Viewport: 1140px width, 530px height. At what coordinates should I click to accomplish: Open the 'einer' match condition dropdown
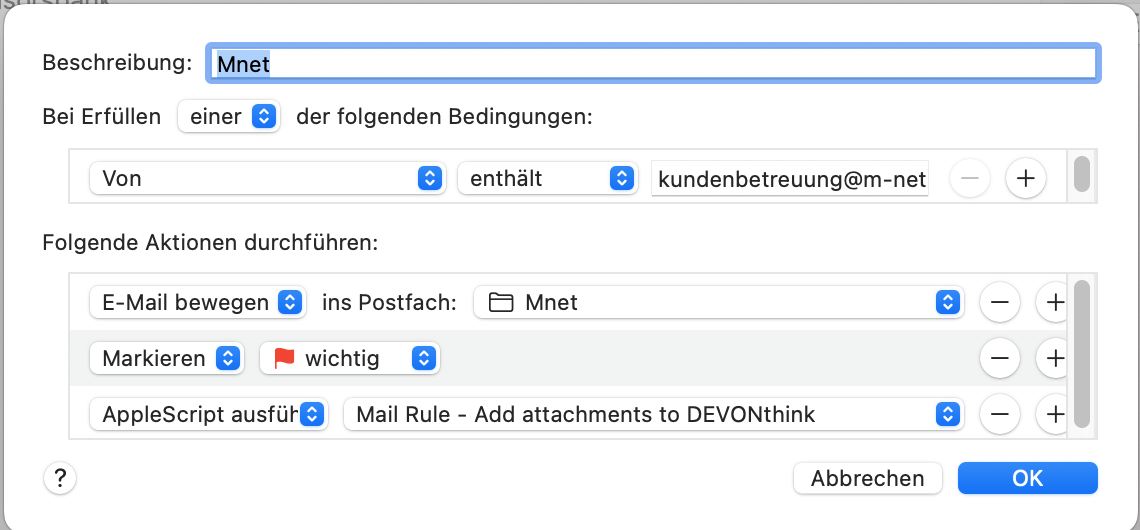click(229, 117)
